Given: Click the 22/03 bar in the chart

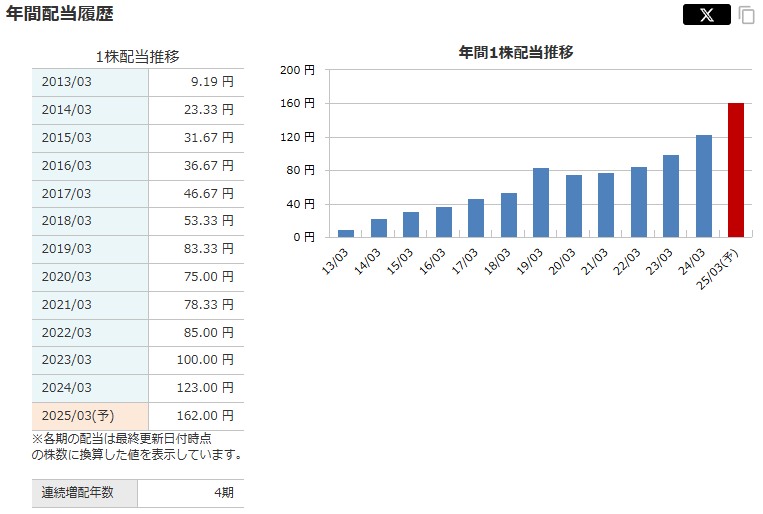Looking at the screenshot, I should pyautogui.click(x=638, y=202).
